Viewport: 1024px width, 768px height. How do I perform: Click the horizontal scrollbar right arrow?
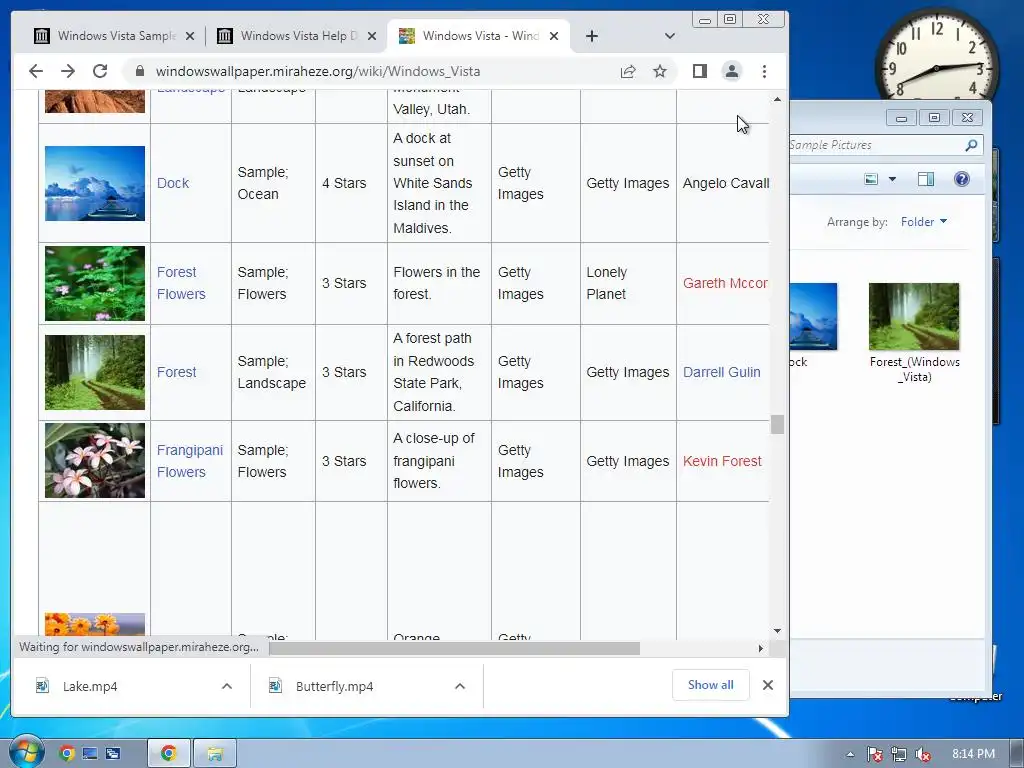click(x=760, y=648)
